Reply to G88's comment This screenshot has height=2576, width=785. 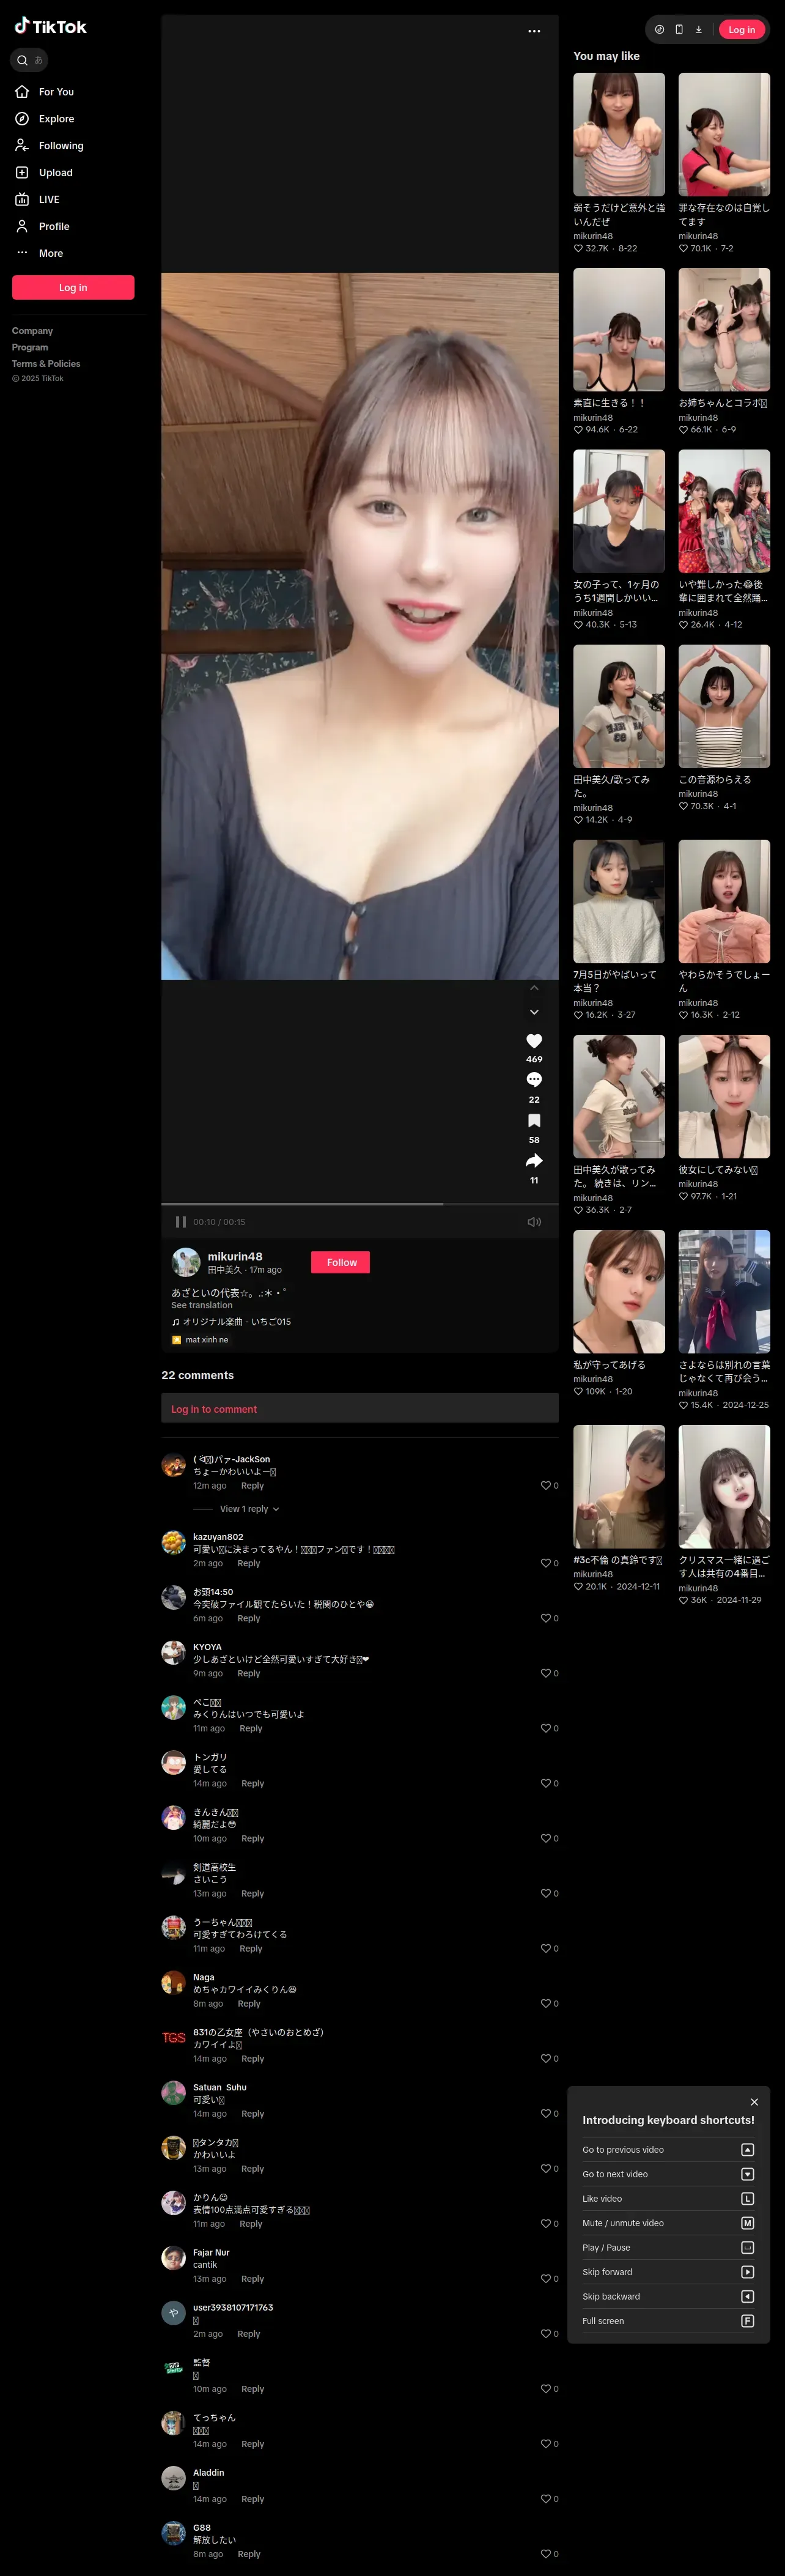coord(248,2554)
